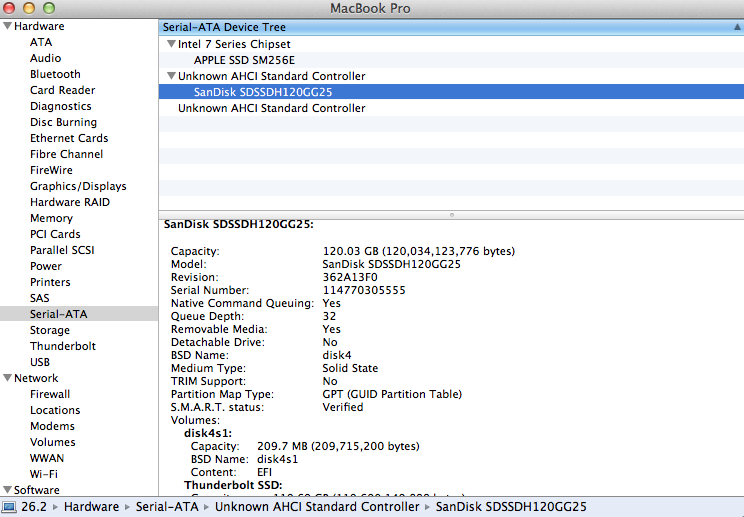Select Modems under Network
This screenshot has width=744, height=517.
[x=52, y=426]
